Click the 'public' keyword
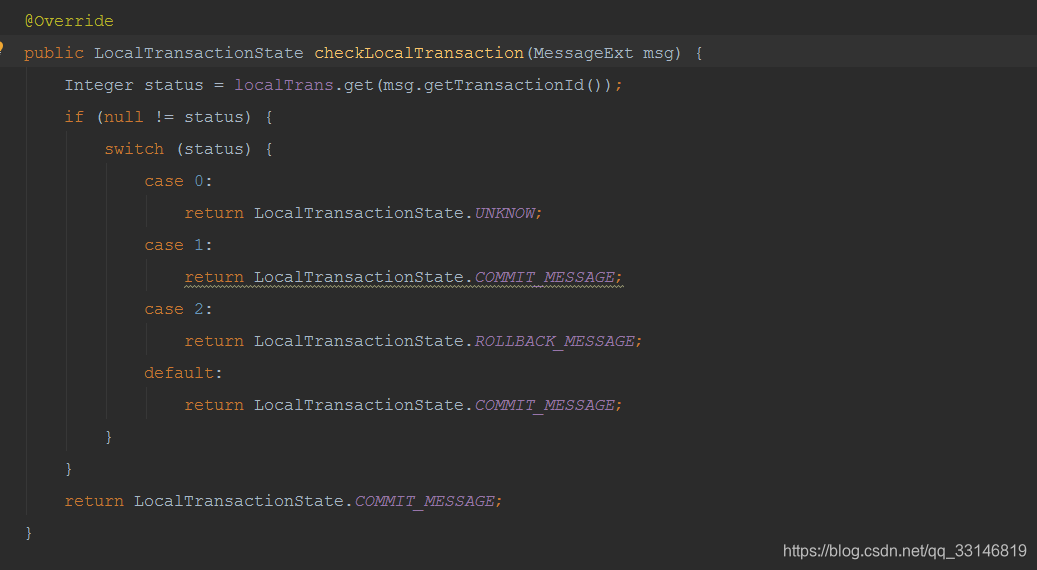1037x570 pixels. [x=54, y=53]
